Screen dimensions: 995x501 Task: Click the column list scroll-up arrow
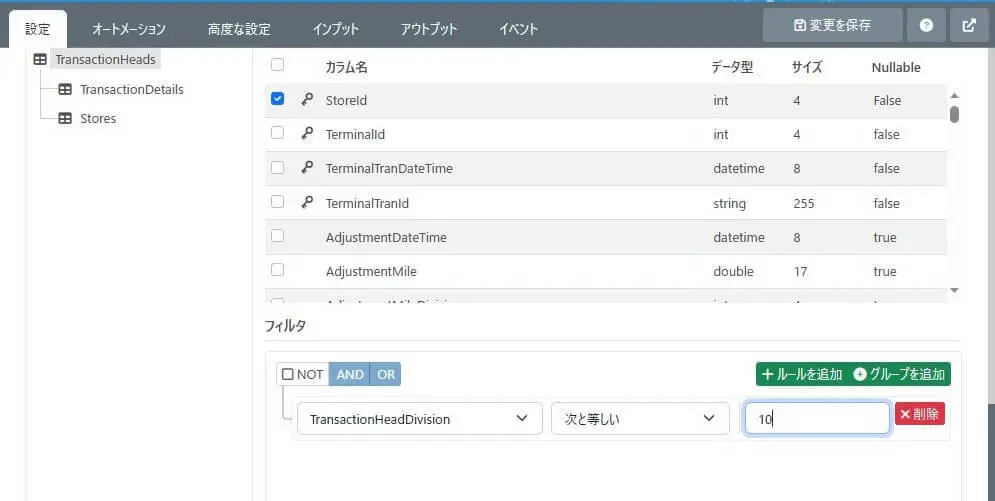(x=954, y=95)
